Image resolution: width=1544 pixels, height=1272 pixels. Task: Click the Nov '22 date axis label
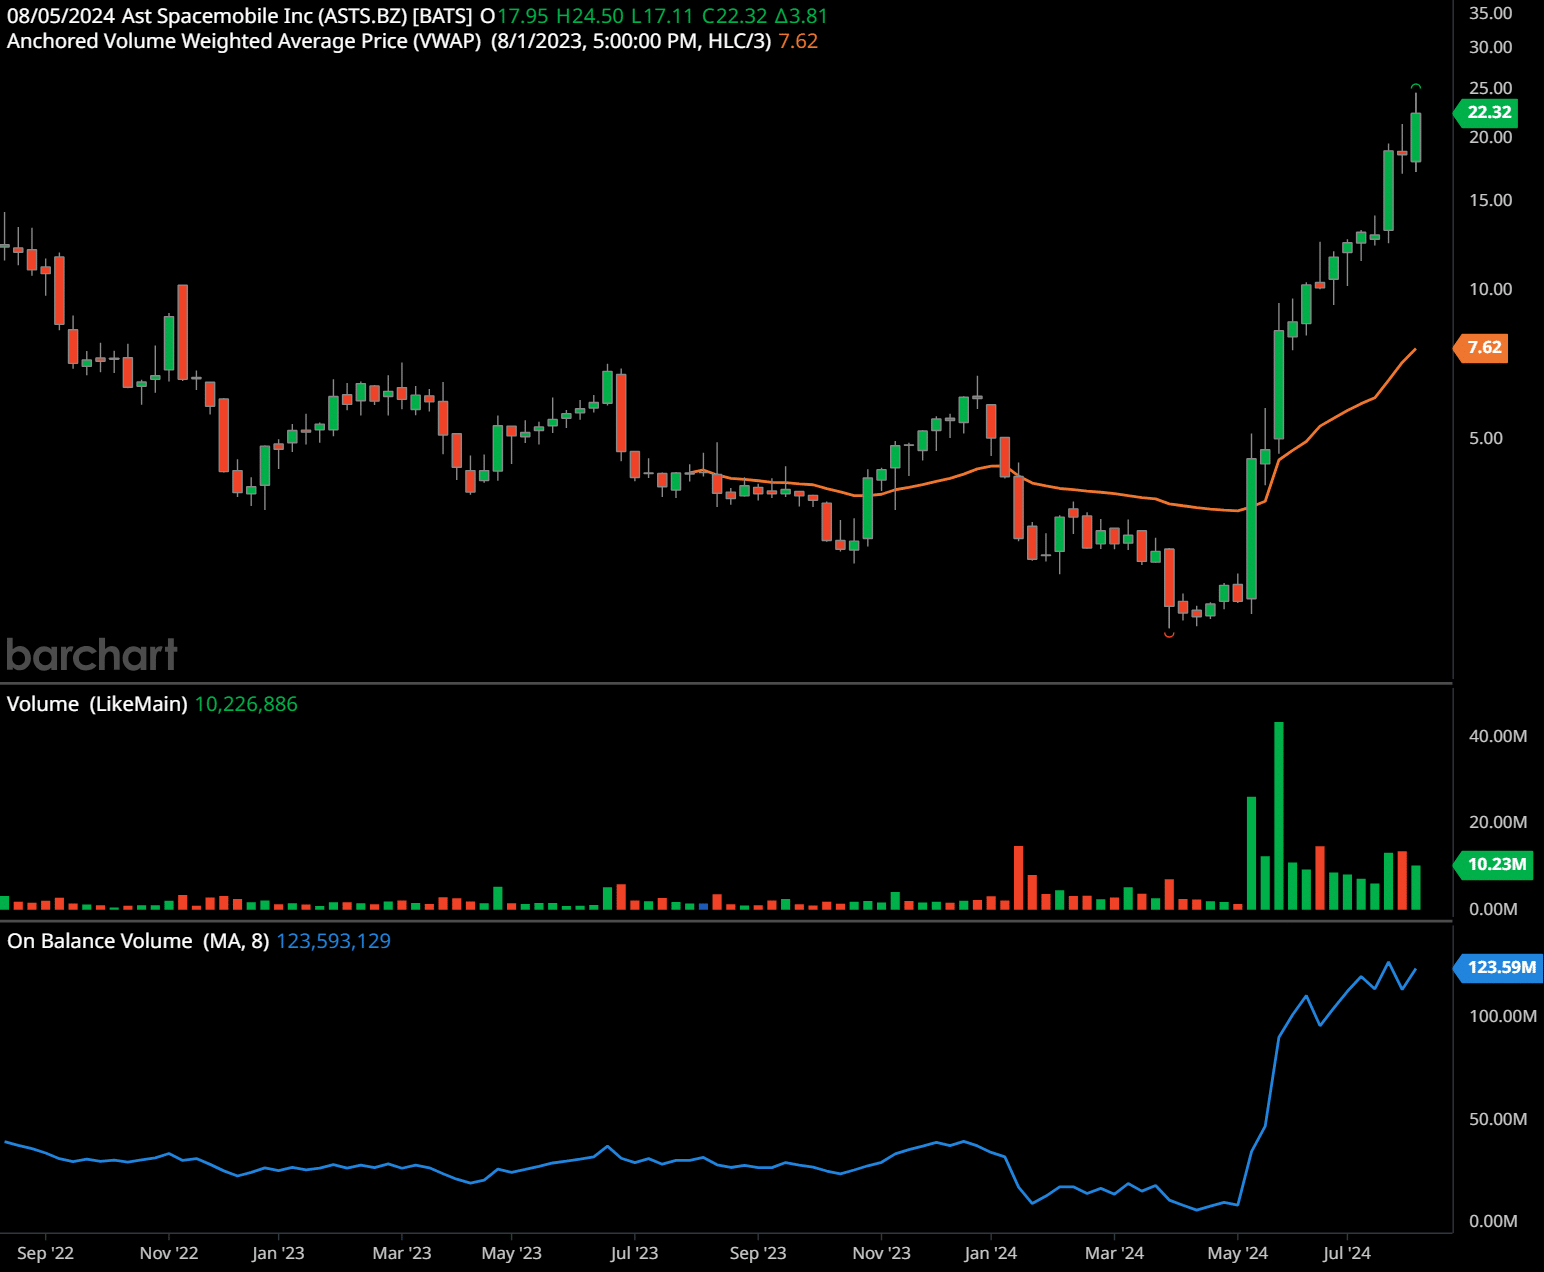point(169,1253)
